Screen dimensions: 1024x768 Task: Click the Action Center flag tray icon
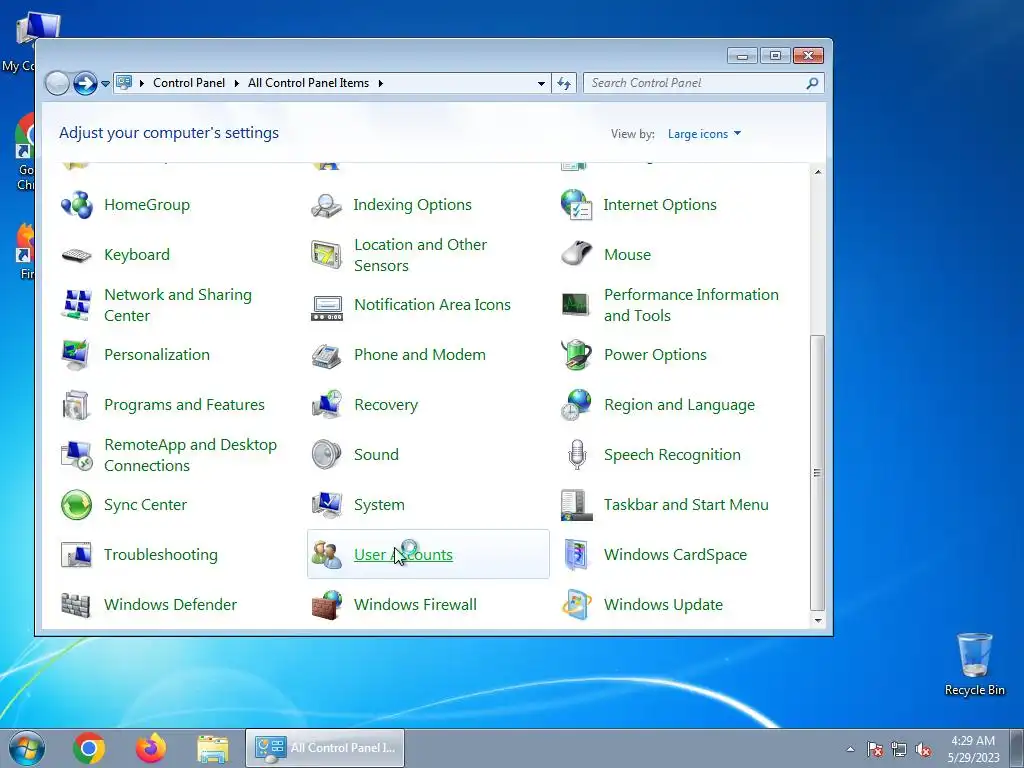(x=875, y=749)
